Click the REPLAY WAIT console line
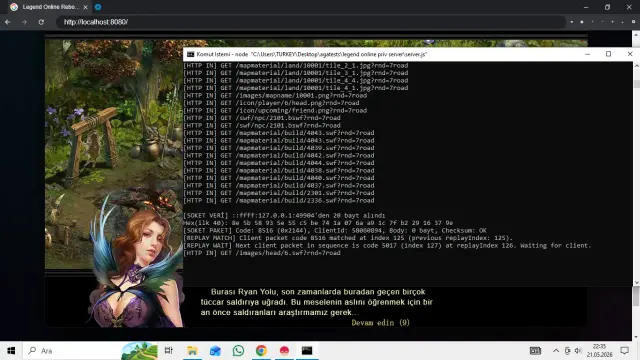 pyautogui.click(x=387, y=246)
